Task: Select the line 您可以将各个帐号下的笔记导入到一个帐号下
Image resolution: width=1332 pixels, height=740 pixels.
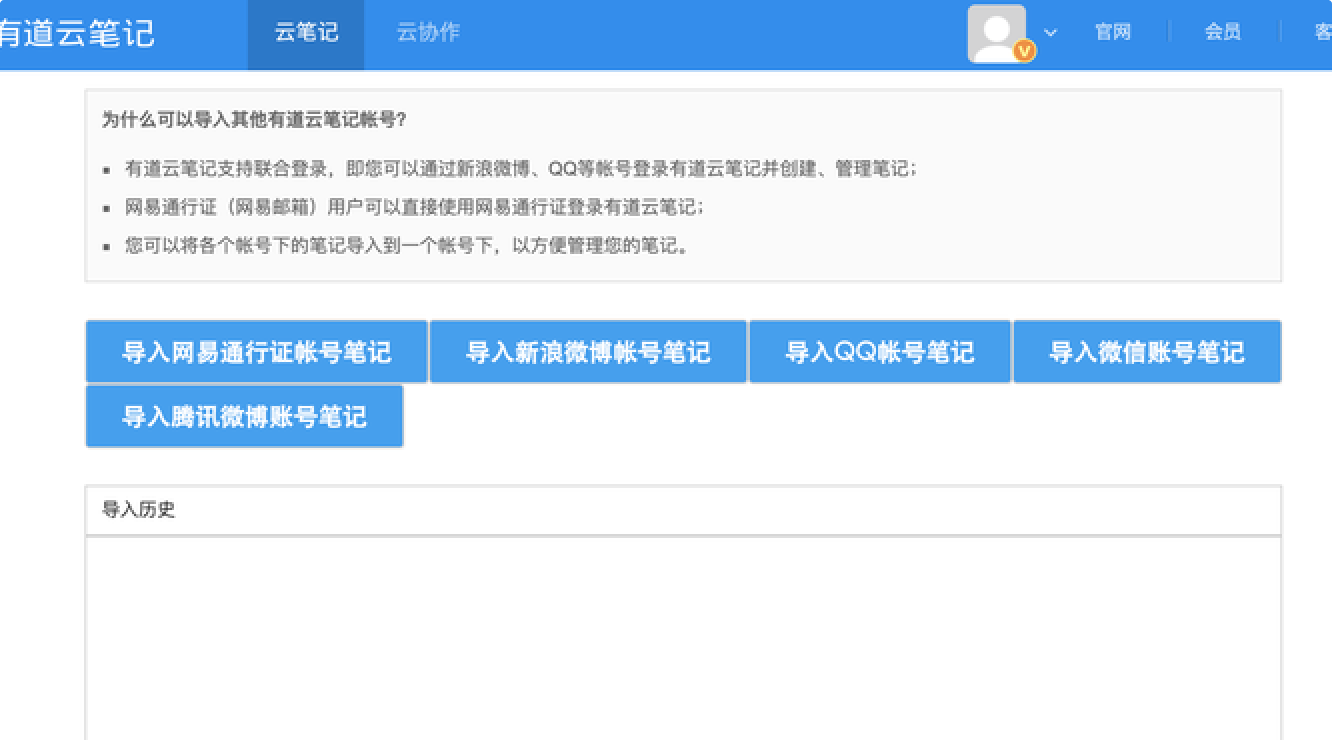Action: pos(407,246)
